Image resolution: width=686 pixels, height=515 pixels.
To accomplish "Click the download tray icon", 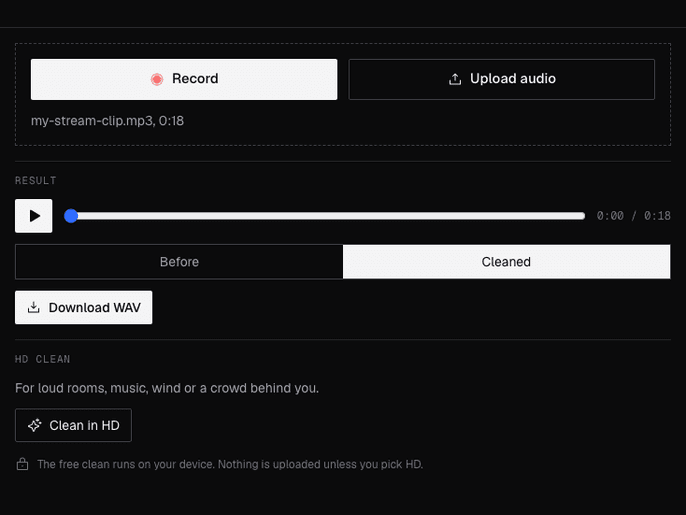I will coord(34,308).
